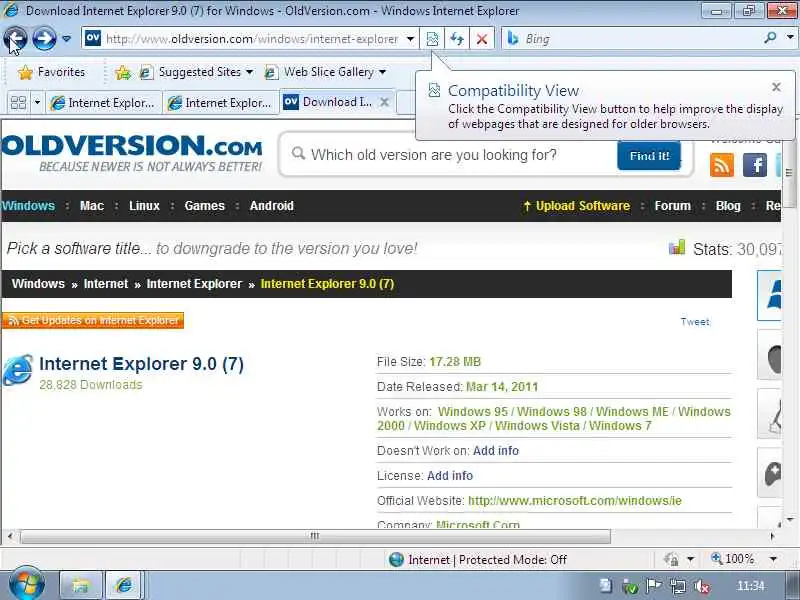Open a new blank tab

coord(406,103)
